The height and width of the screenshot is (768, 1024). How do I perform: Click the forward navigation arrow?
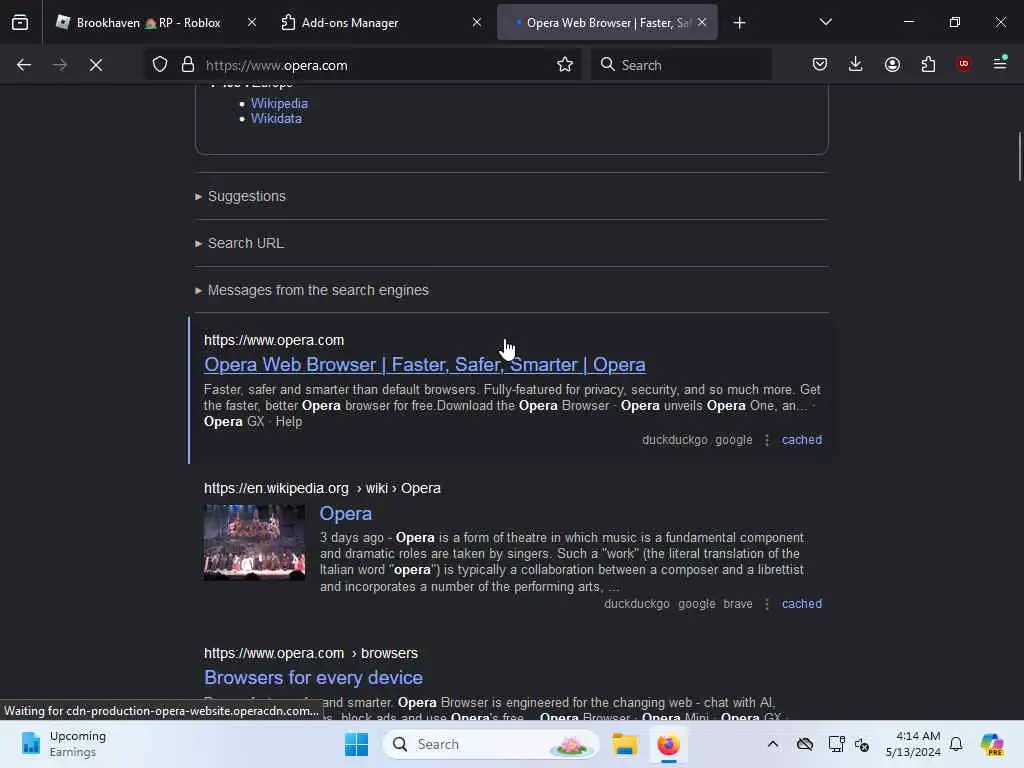point(60,65)
